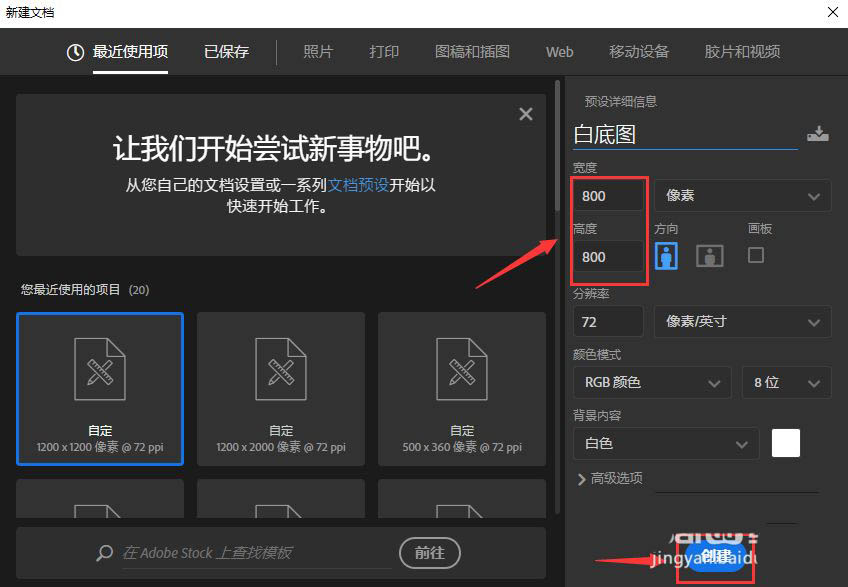Select the 1200 x 2000 像素 preset
This screenshot has height=587, width=848.
[x=281, y=389]
